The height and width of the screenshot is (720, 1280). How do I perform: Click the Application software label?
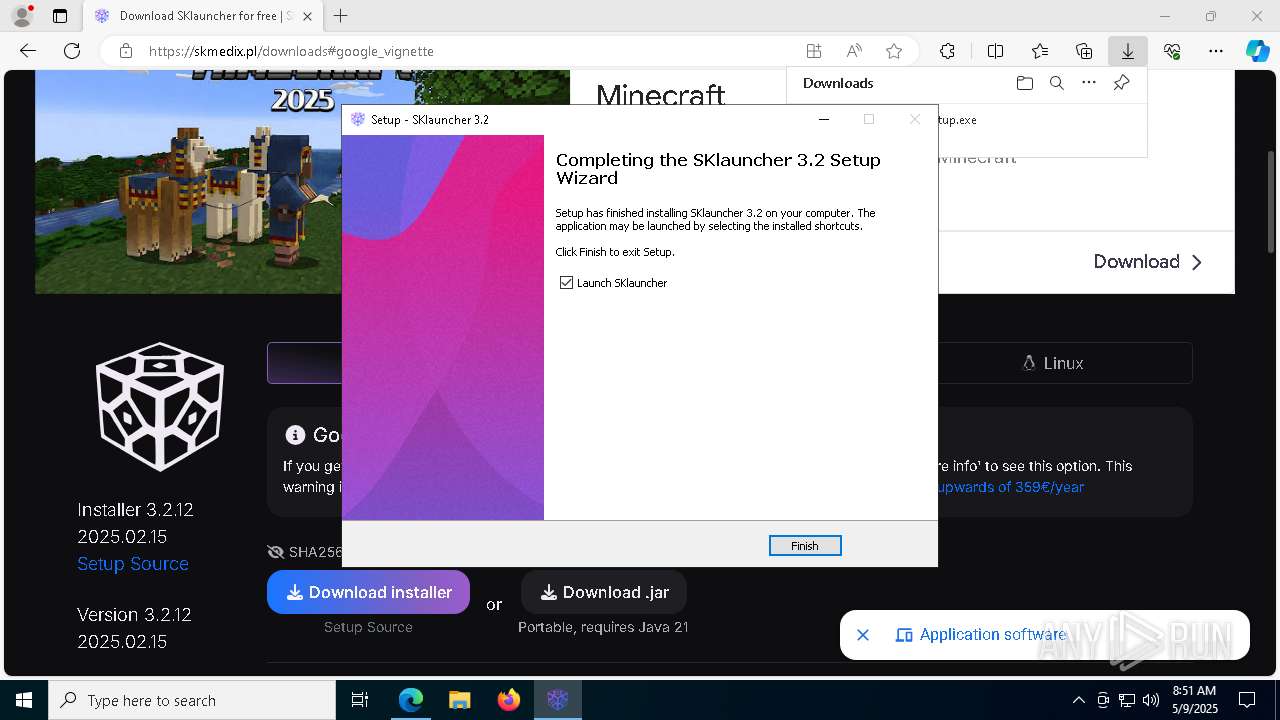(x=992, y=635)
